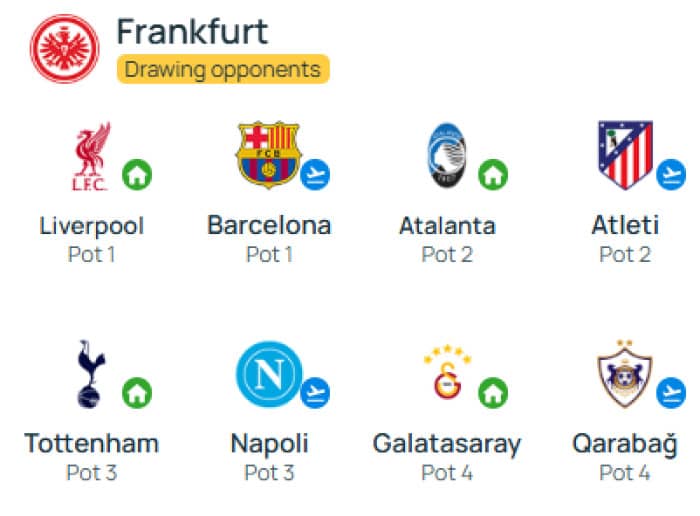Click the Galatasaray team name label

click(447, 444)
